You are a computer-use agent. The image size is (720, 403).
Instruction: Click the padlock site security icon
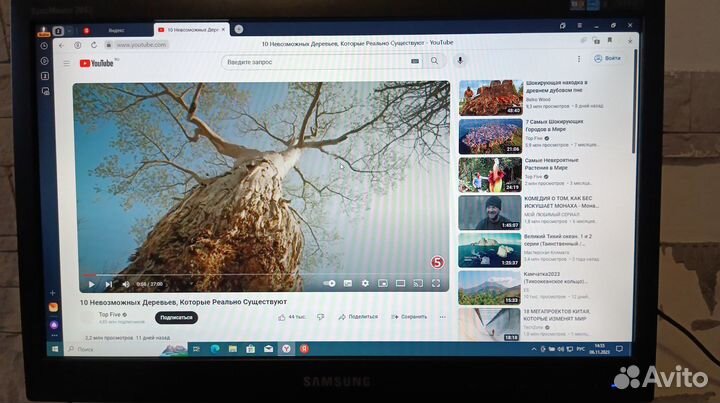109,45
